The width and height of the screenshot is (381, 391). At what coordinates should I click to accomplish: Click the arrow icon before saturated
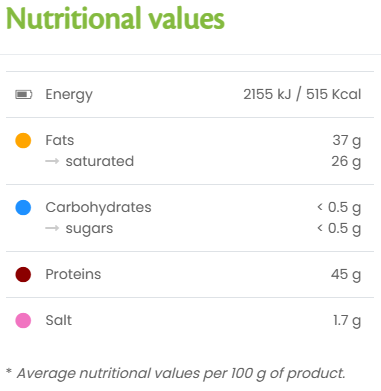[52, 161]
